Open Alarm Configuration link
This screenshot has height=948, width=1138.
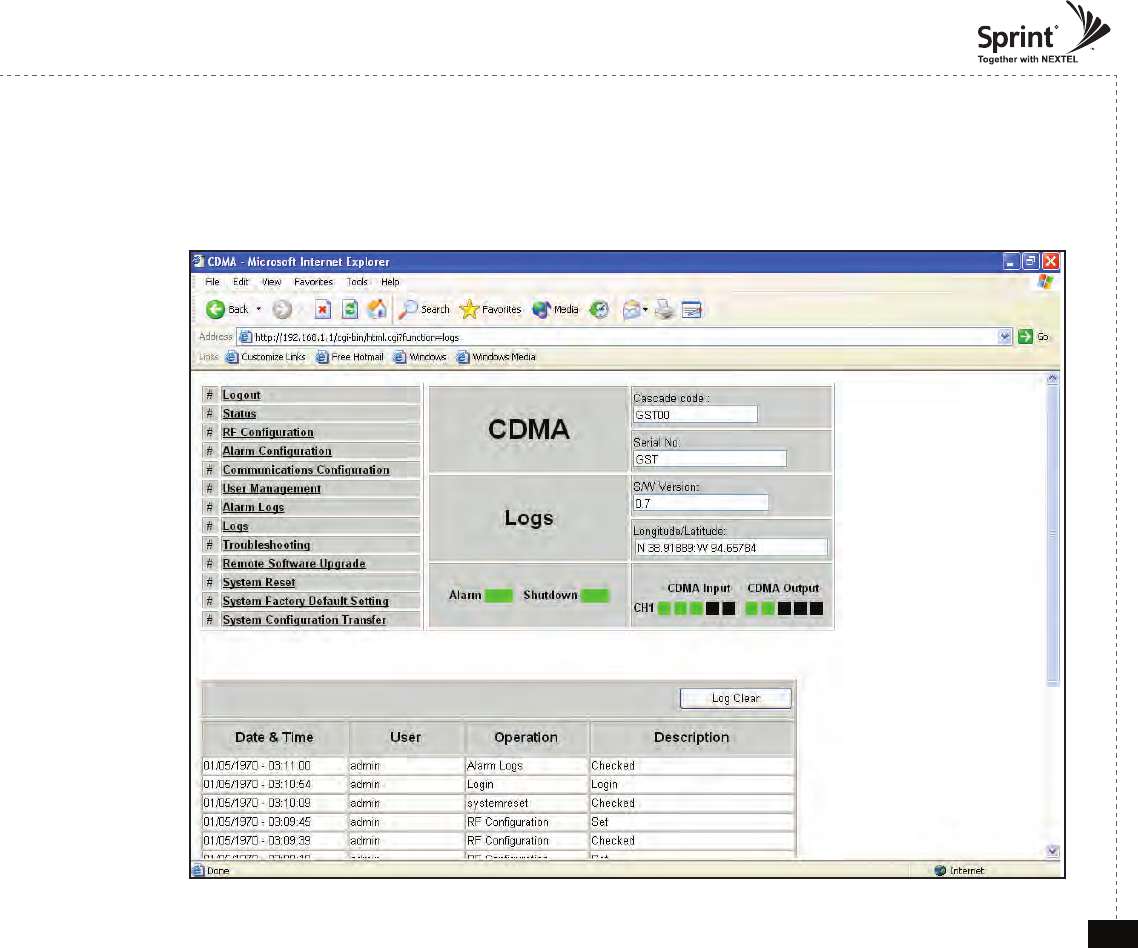coord(277,451)
